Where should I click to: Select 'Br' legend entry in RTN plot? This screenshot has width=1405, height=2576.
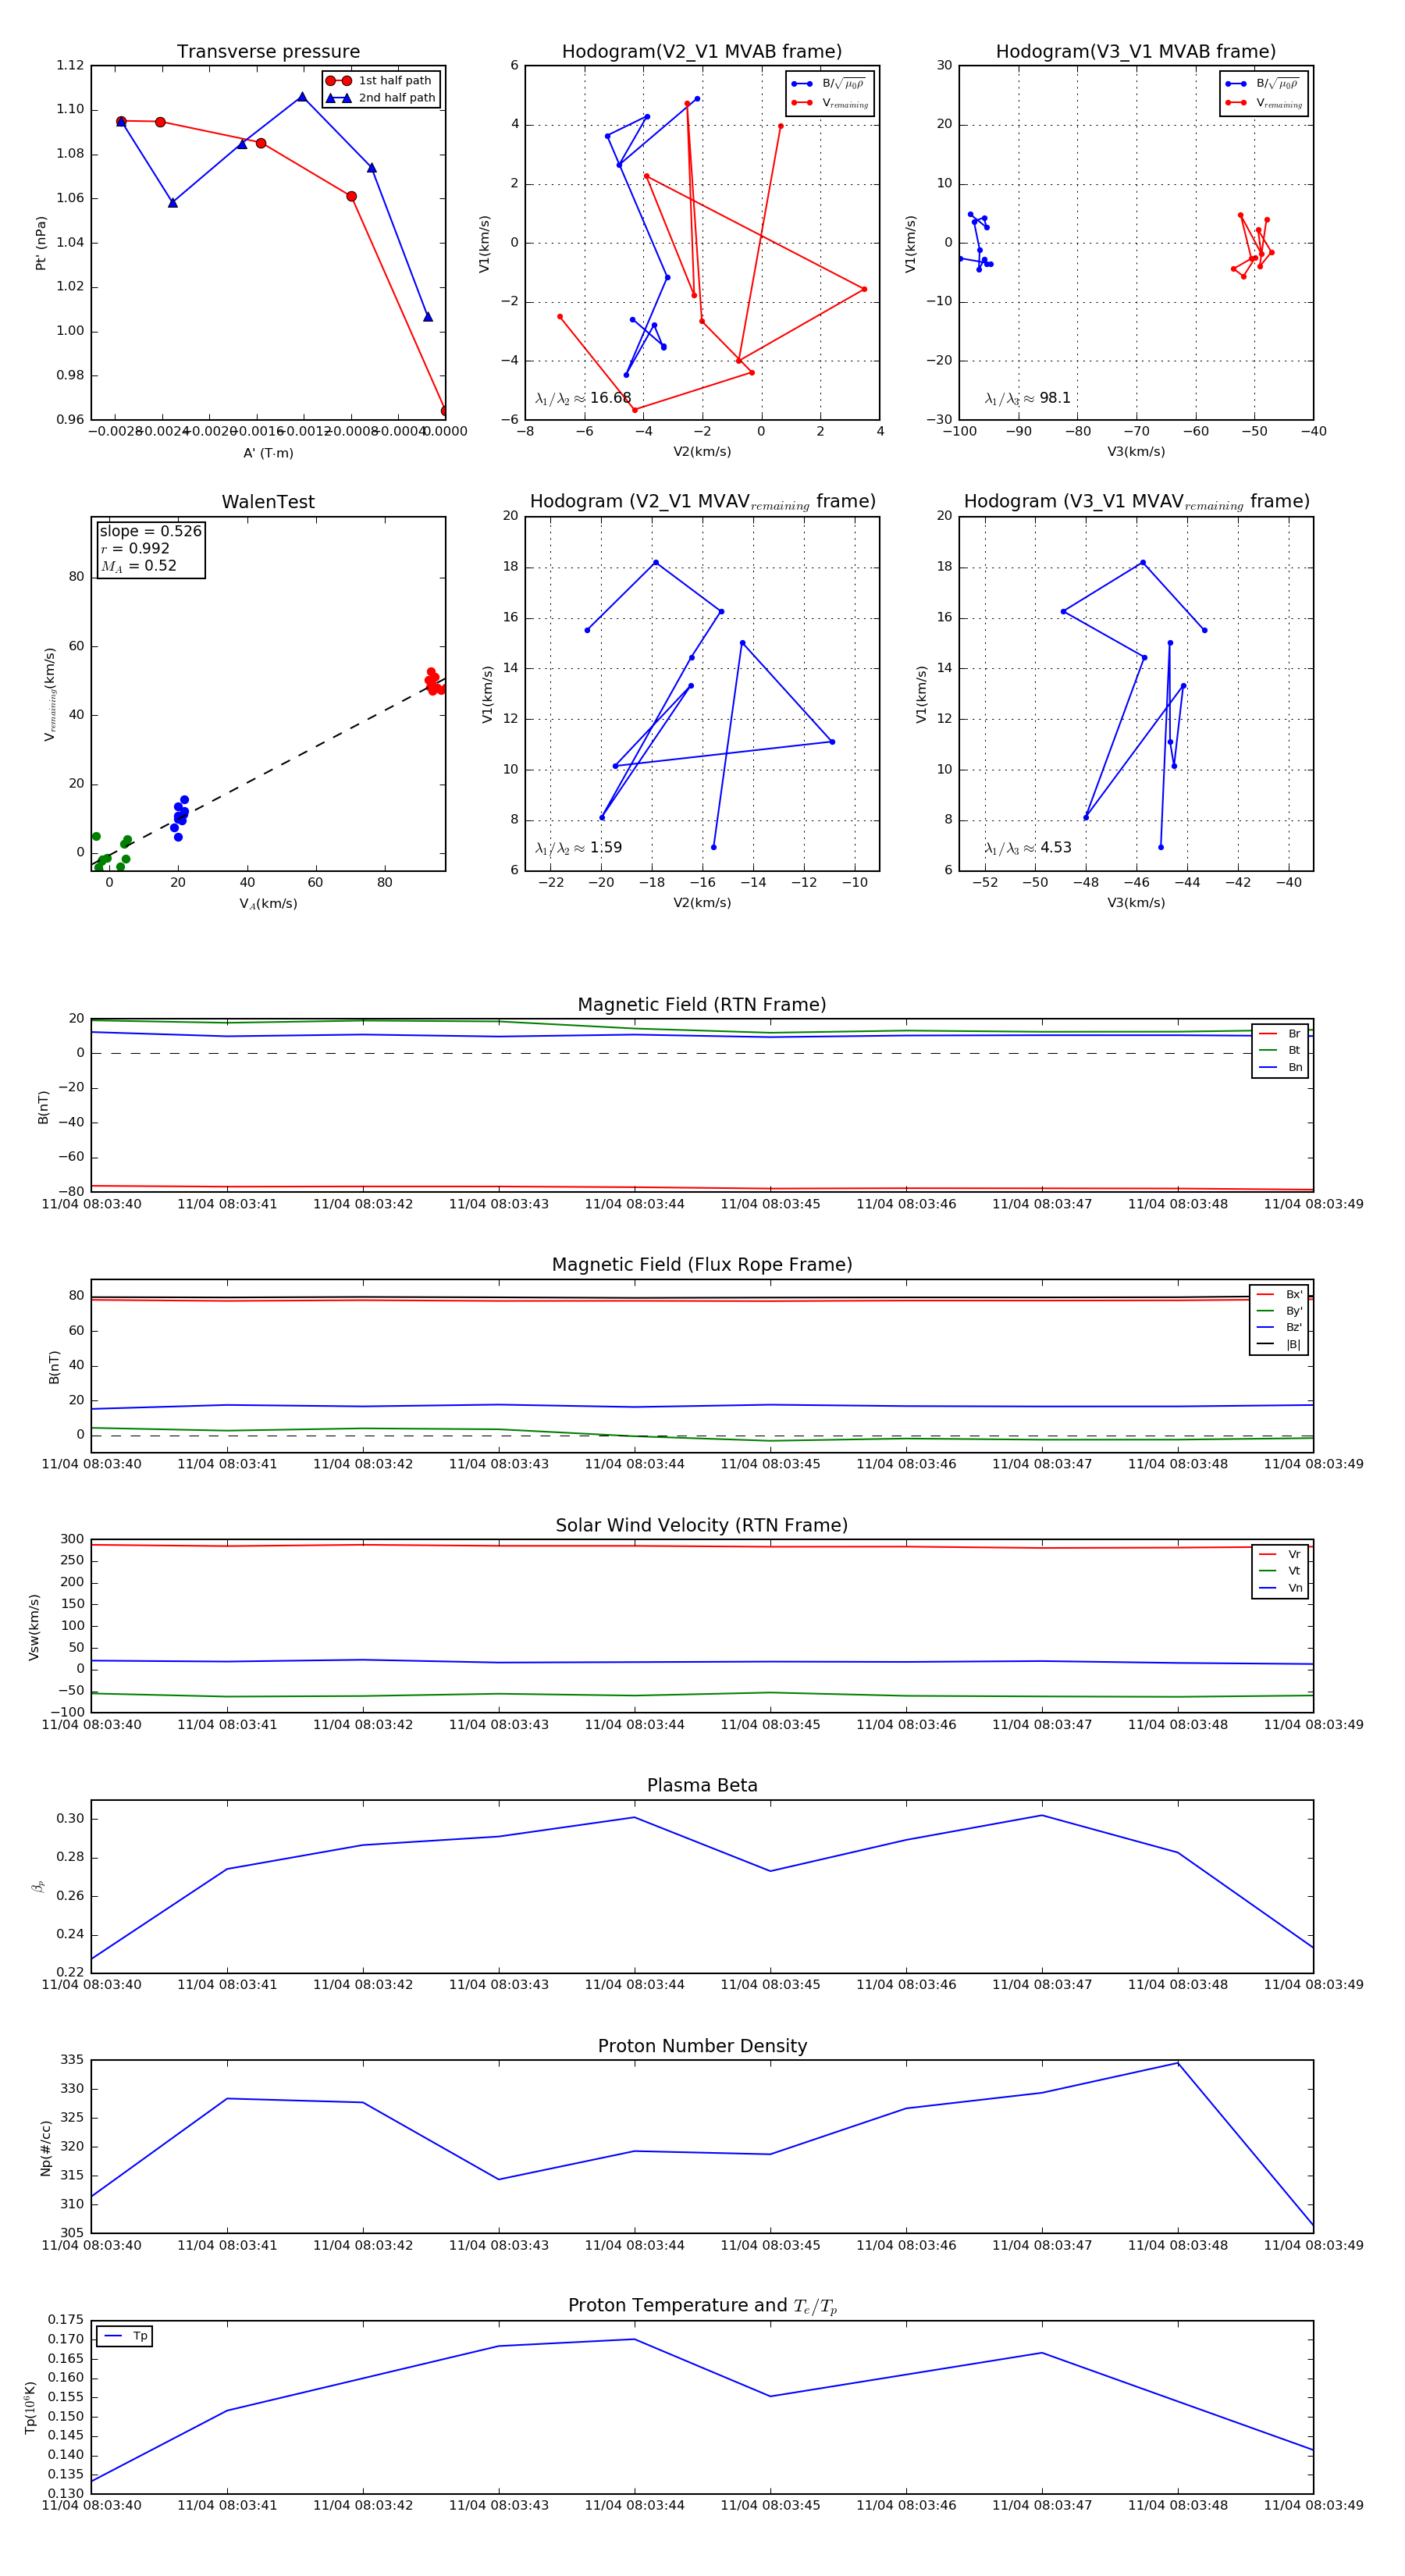pos(1280,1034)
